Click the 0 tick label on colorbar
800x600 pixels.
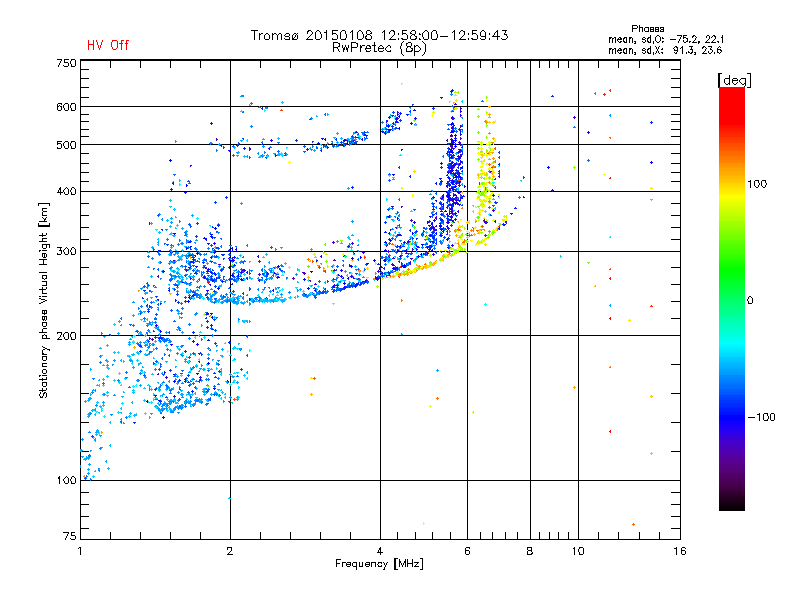tap(750, 300)
